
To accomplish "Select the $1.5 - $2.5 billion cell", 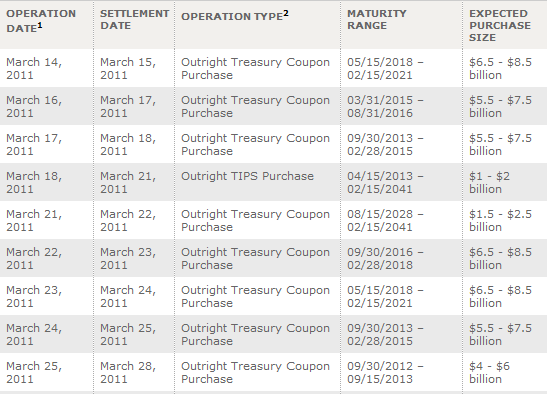I will [500, 221].
